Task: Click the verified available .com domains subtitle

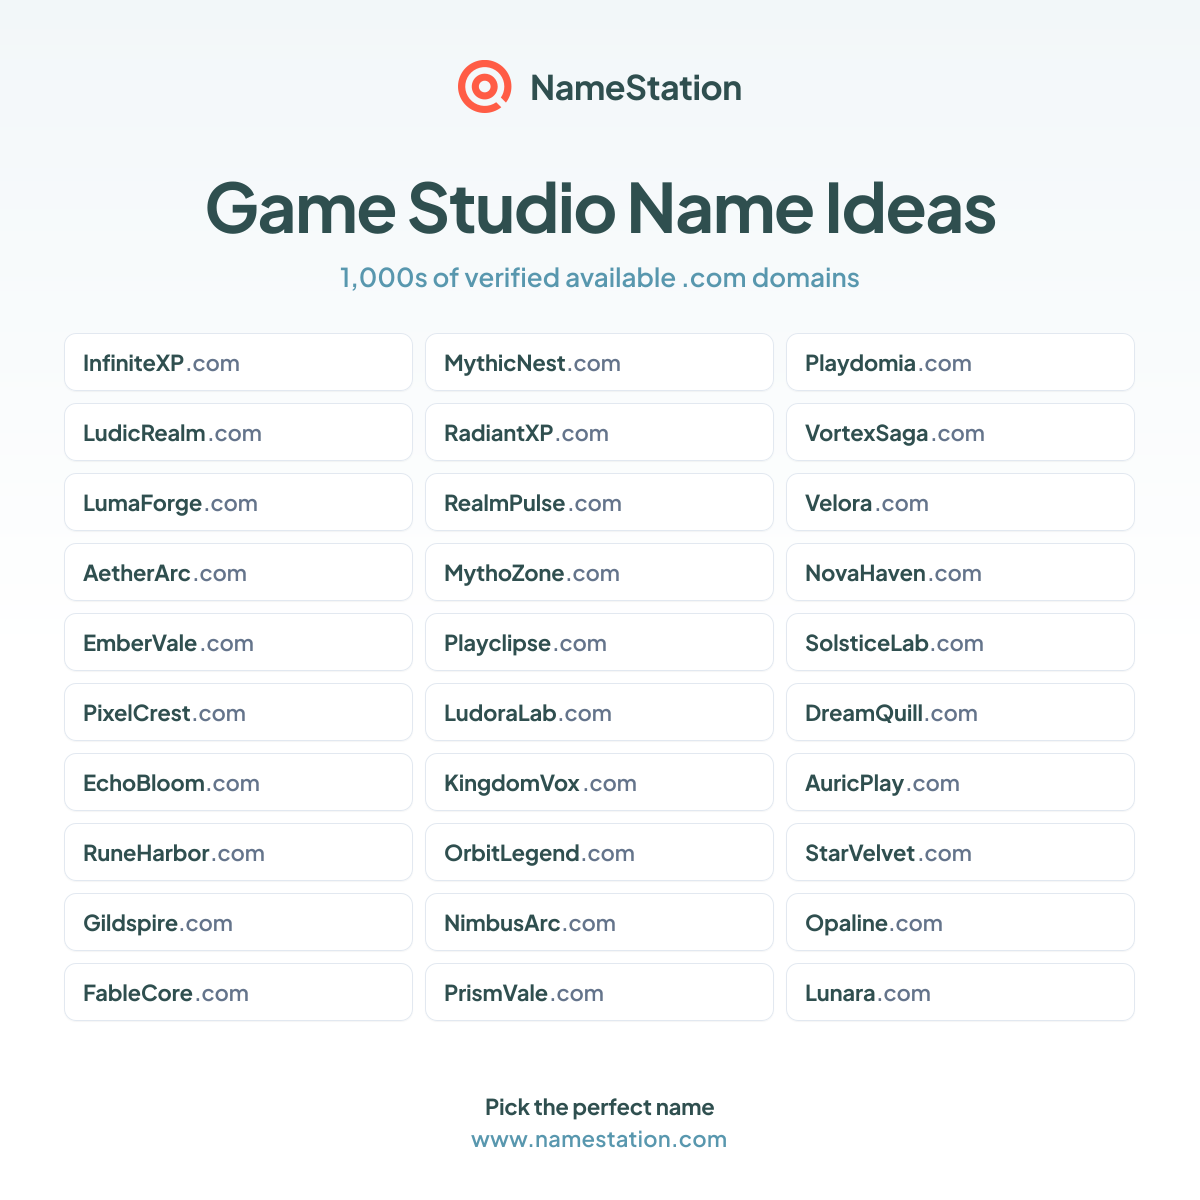Action: point(600,278)
